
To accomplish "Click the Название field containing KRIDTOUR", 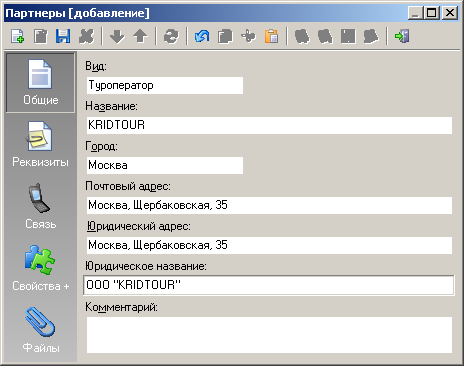I will 269,125.
